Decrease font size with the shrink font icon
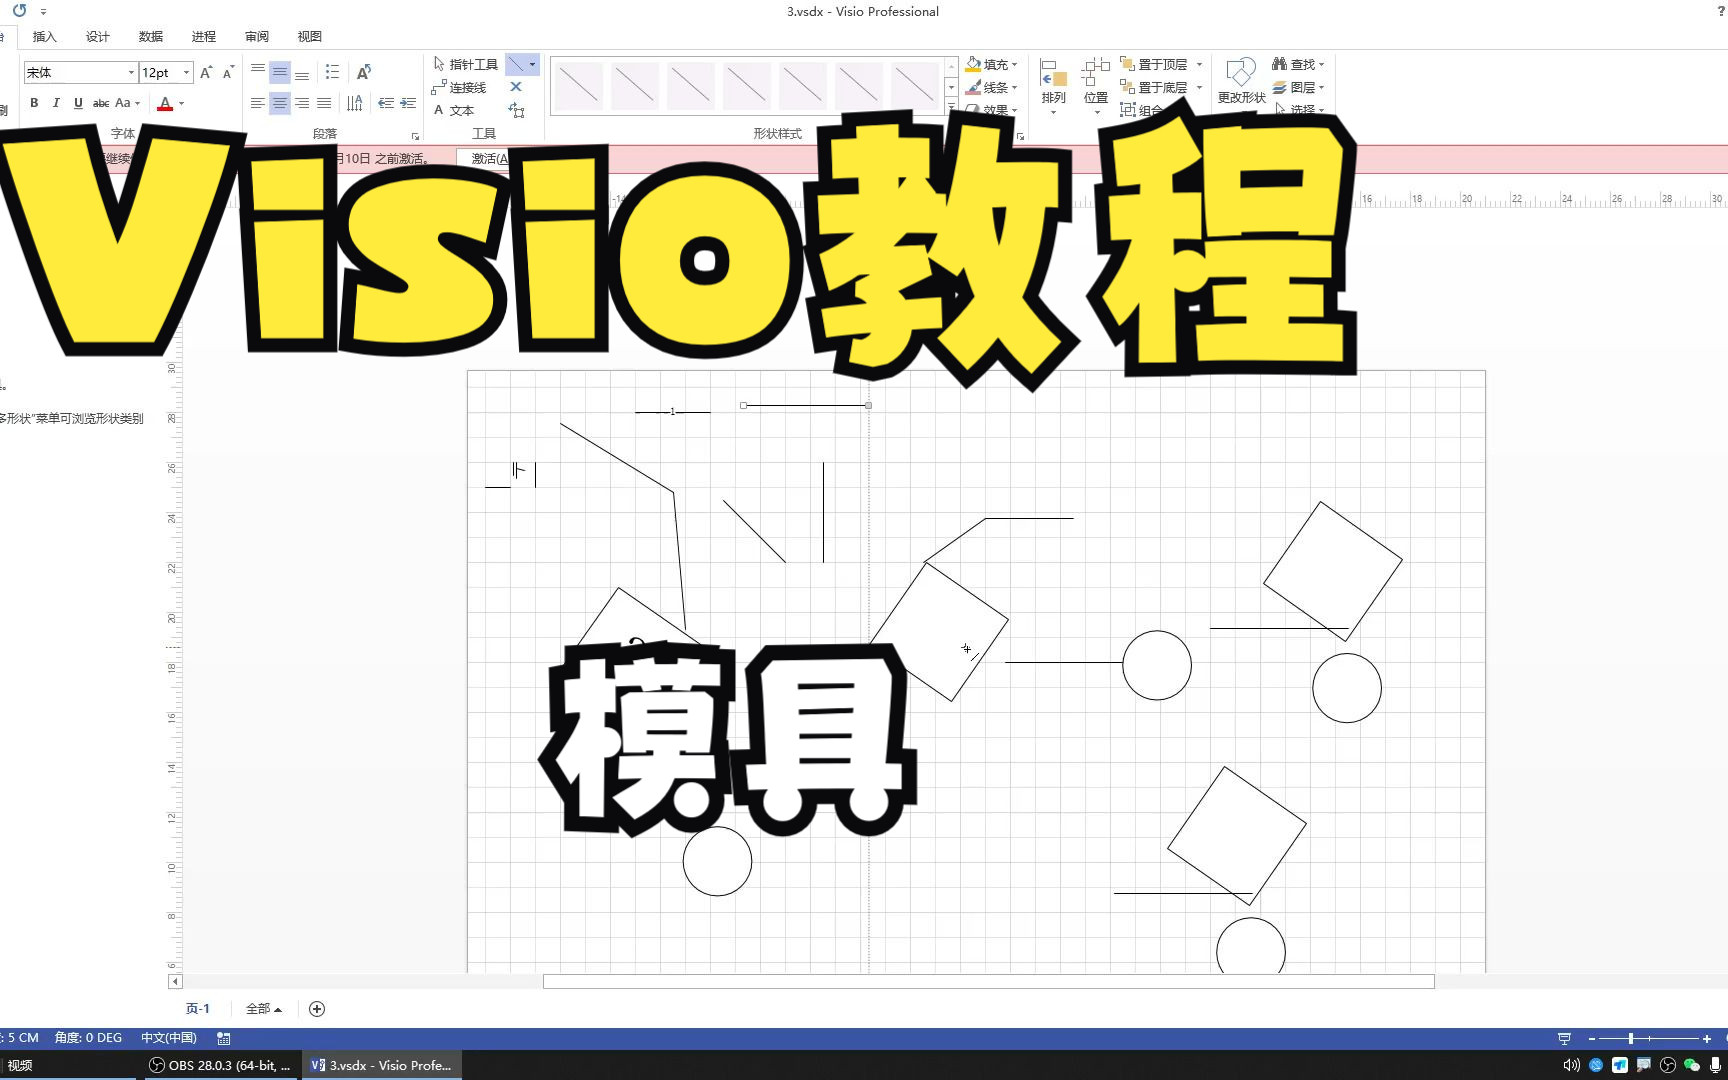The height and width of the screenshot is (1080, 1728). [228, 72]
